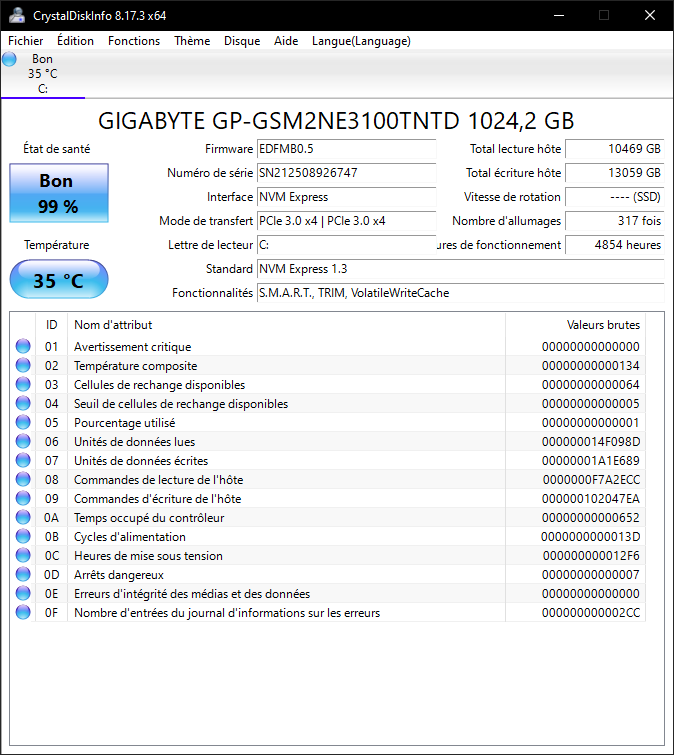This screenshot has height=755, width=674.
Task: Click status icon for Commandes de lecture row
Action: (23, 480)
